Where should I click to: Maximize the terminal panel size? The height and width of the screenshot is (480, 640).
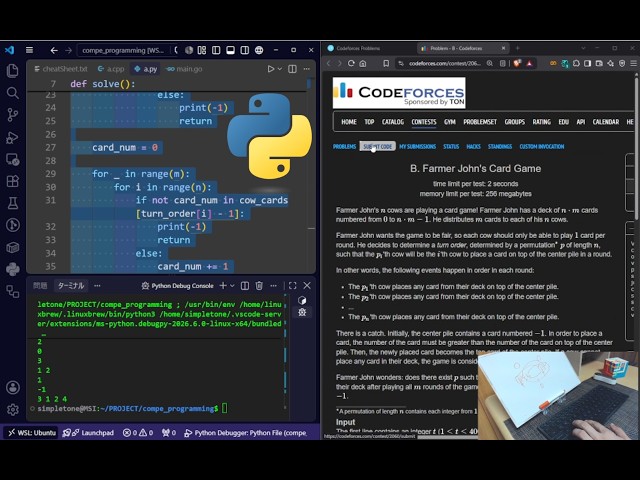click(293, 286)
